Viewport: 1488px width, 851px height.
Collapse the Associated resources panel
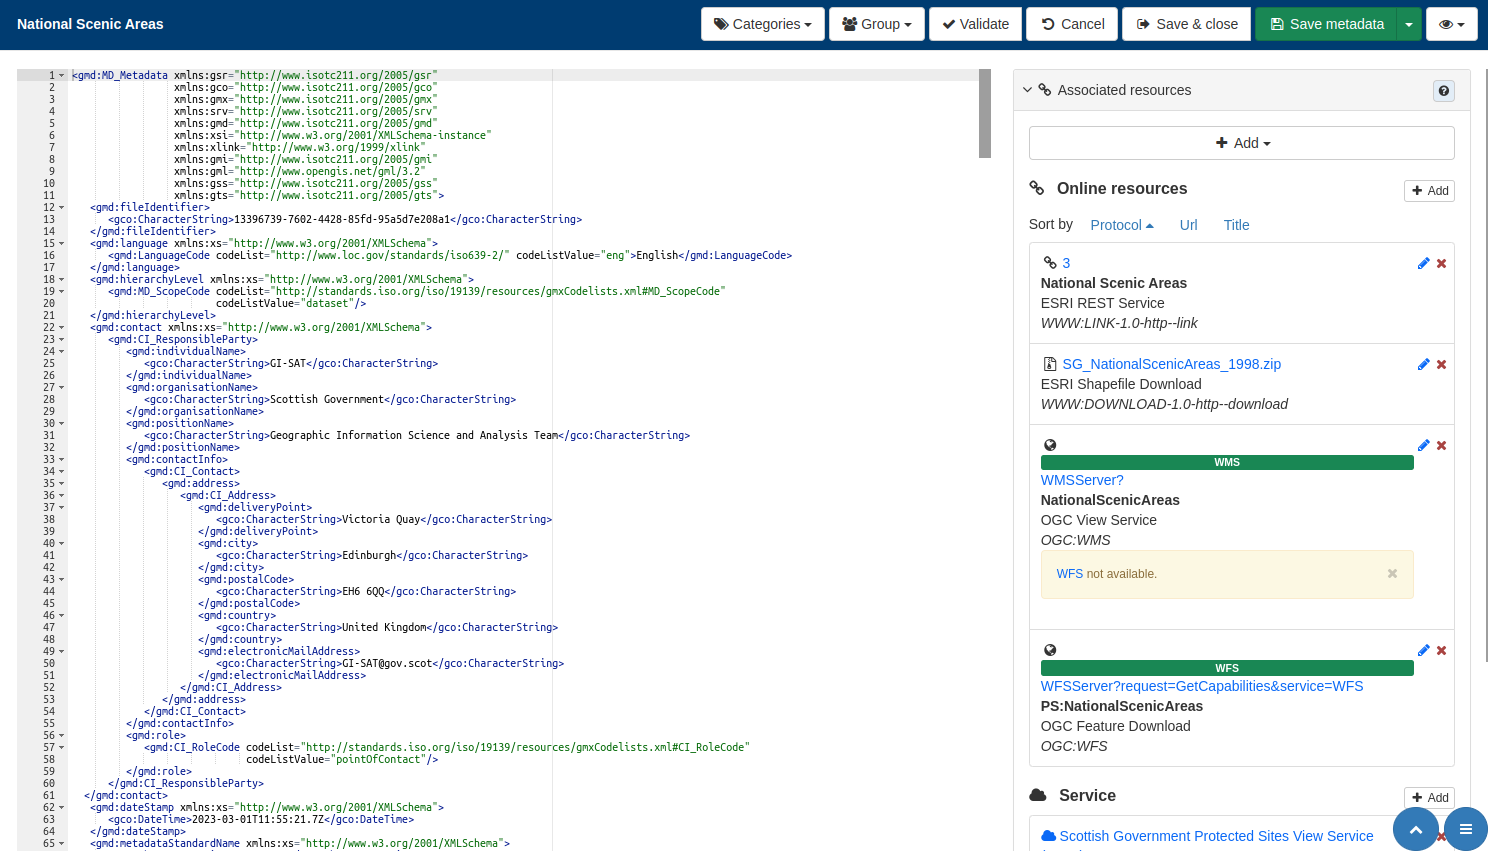(x=1028, y=90)
